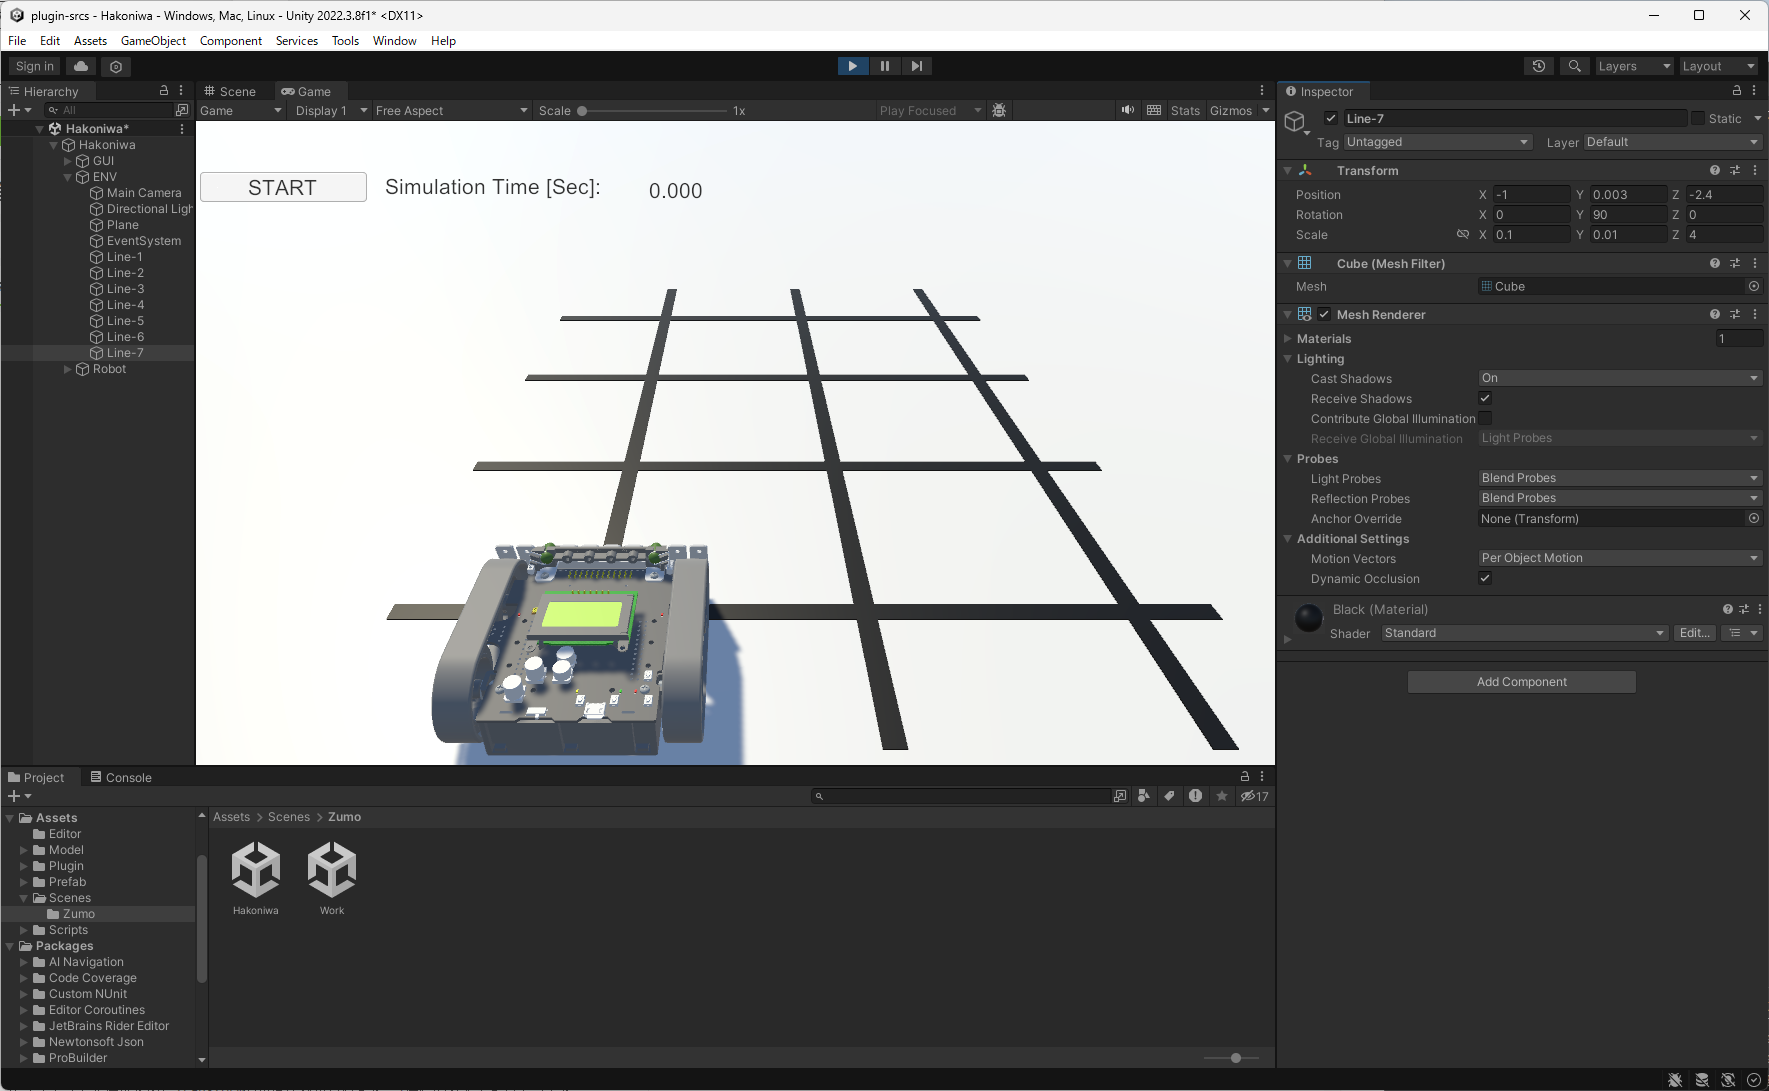Viewport: 1769px width, 1091px height.
Task: Open the Free Aspect resolution dropdown
Action: 451,110
